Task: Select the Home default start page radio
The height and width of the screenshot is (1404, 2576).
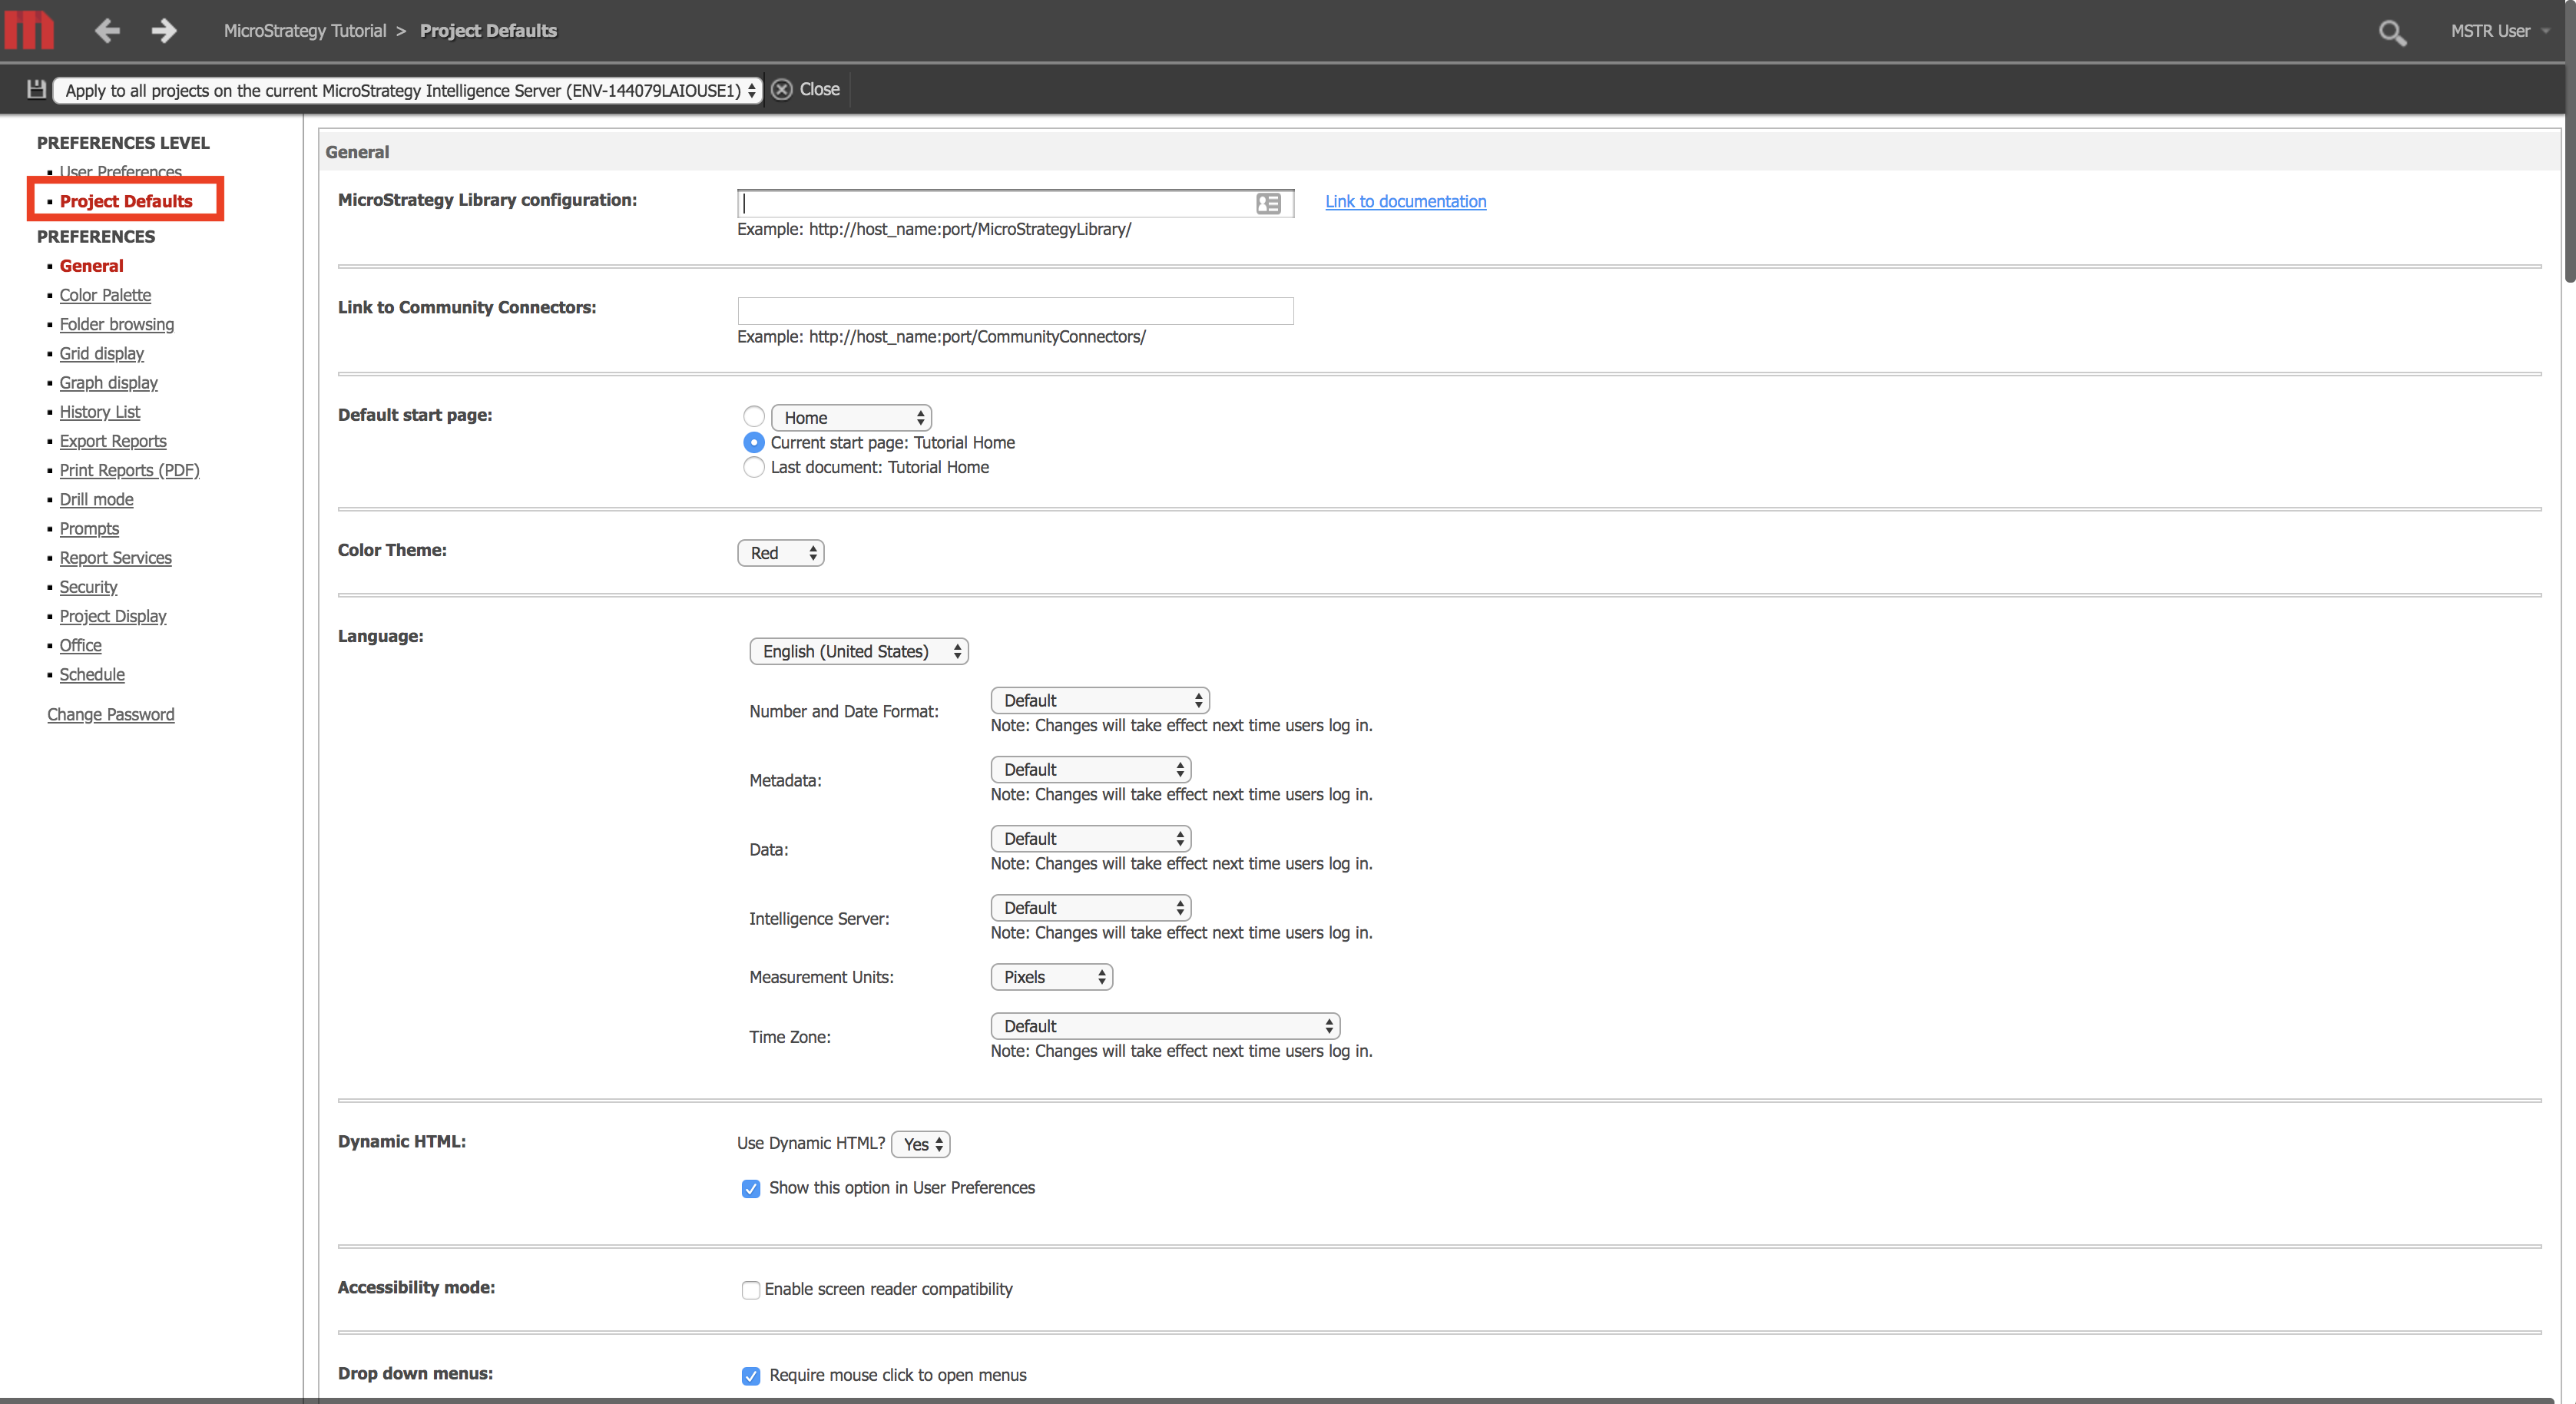Action: [754, 417]
